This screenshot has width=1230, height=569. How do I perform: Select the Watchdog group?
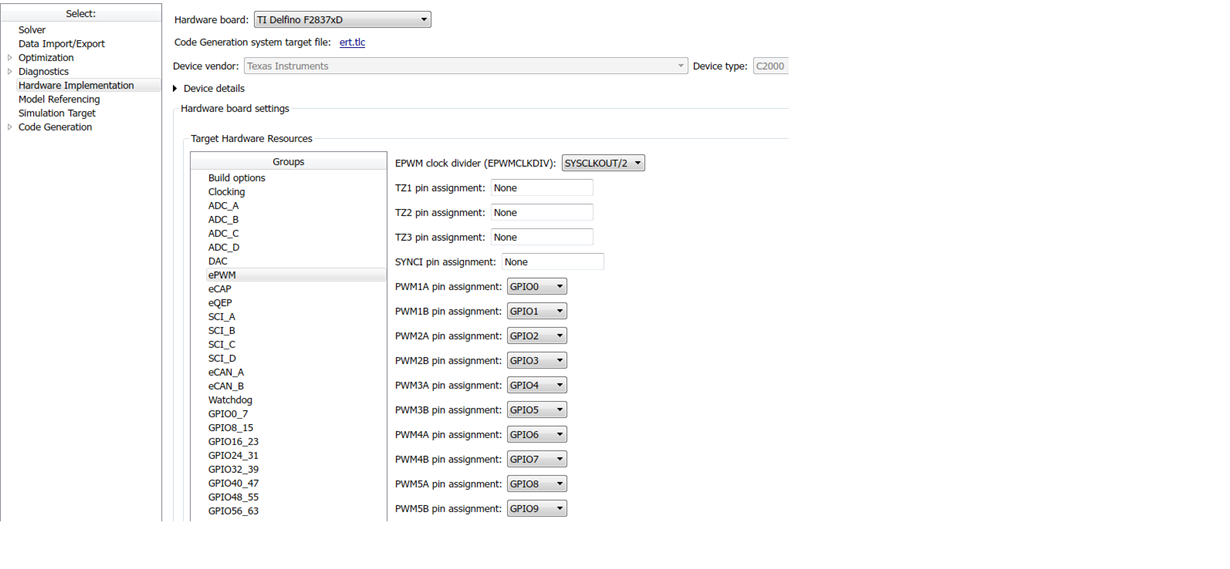[x=230, y=400]
